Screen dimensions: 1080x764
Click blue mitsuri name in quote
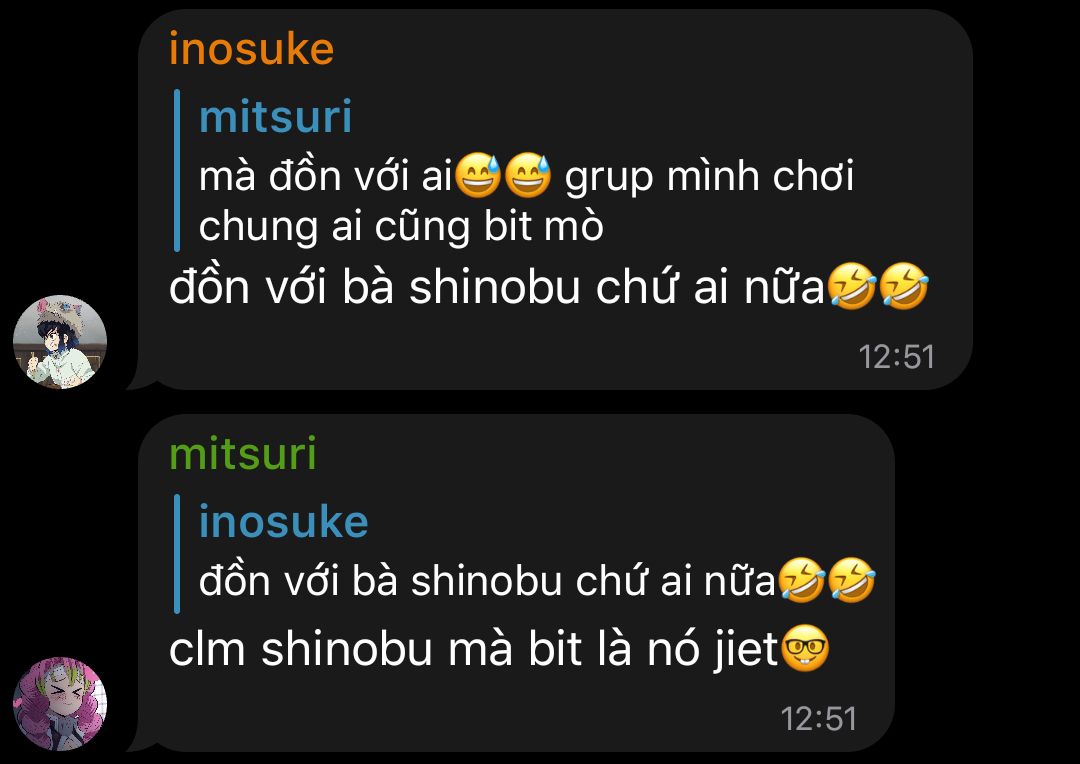pos(275,116)
